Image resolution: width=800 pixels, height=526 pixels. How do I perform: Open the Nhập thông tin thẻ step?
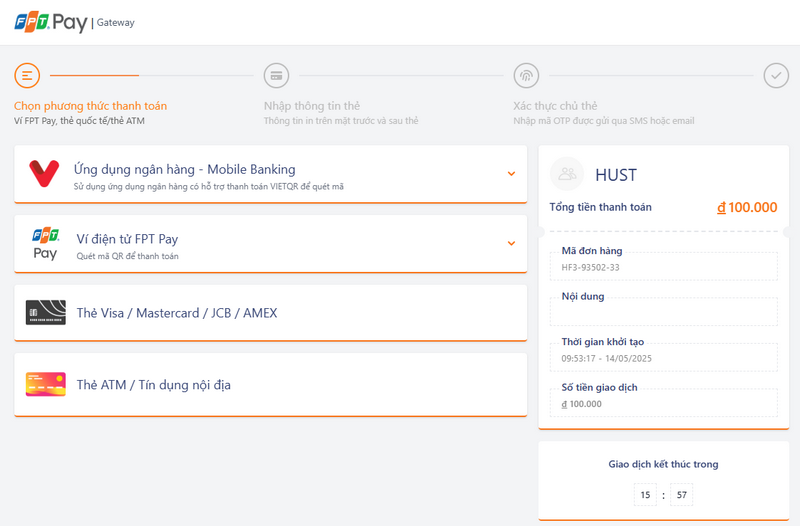pos(311,106)
